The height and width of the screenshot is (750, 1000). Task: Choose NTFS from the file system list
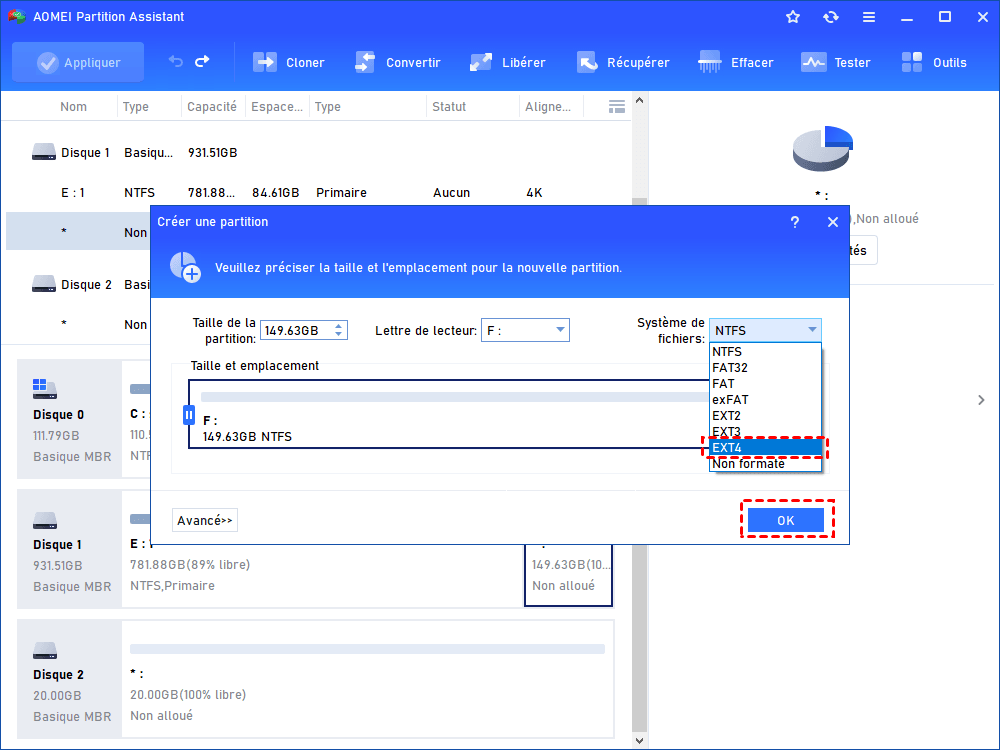tap(765, 352)
